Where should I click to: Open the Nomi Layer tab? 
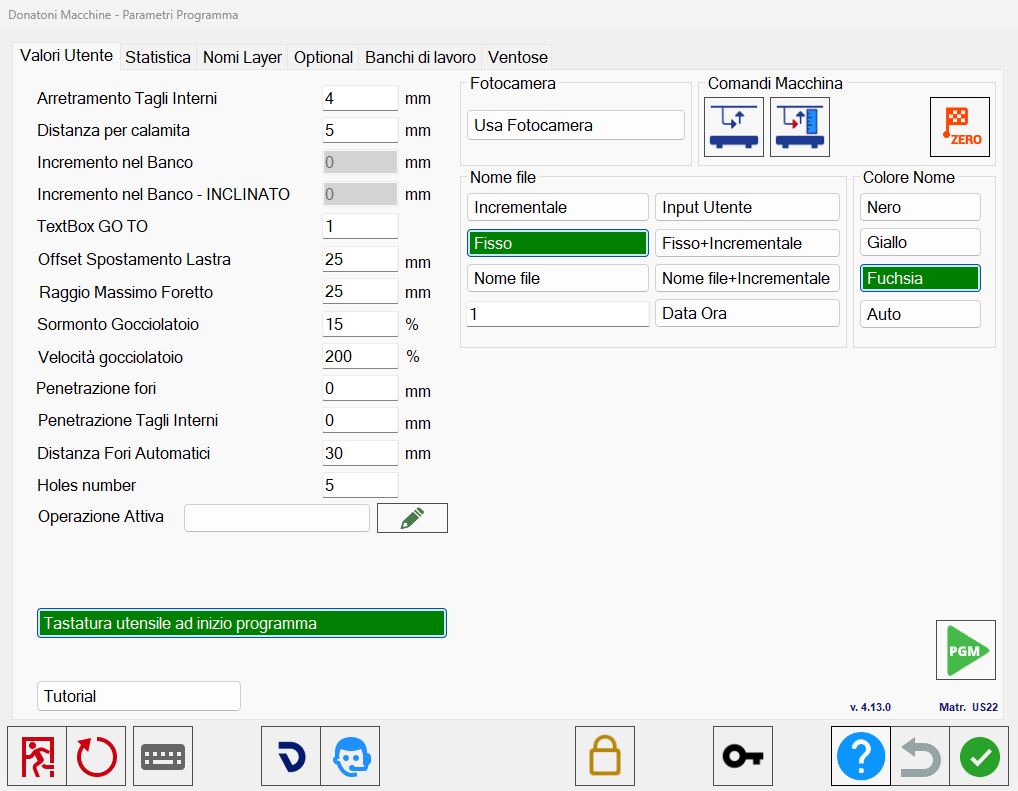pos(242,57)
